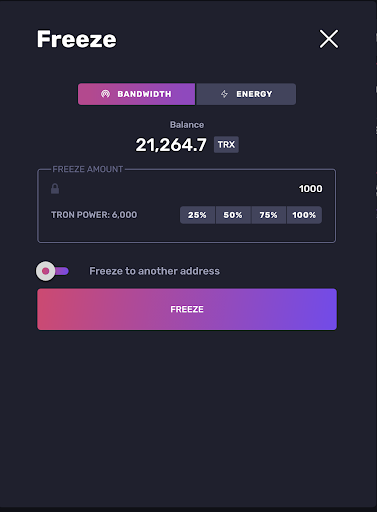This screenshot has height=512, width=377.
Task: Set freeze amount to 100%
Action: click(x=304, y=215)
